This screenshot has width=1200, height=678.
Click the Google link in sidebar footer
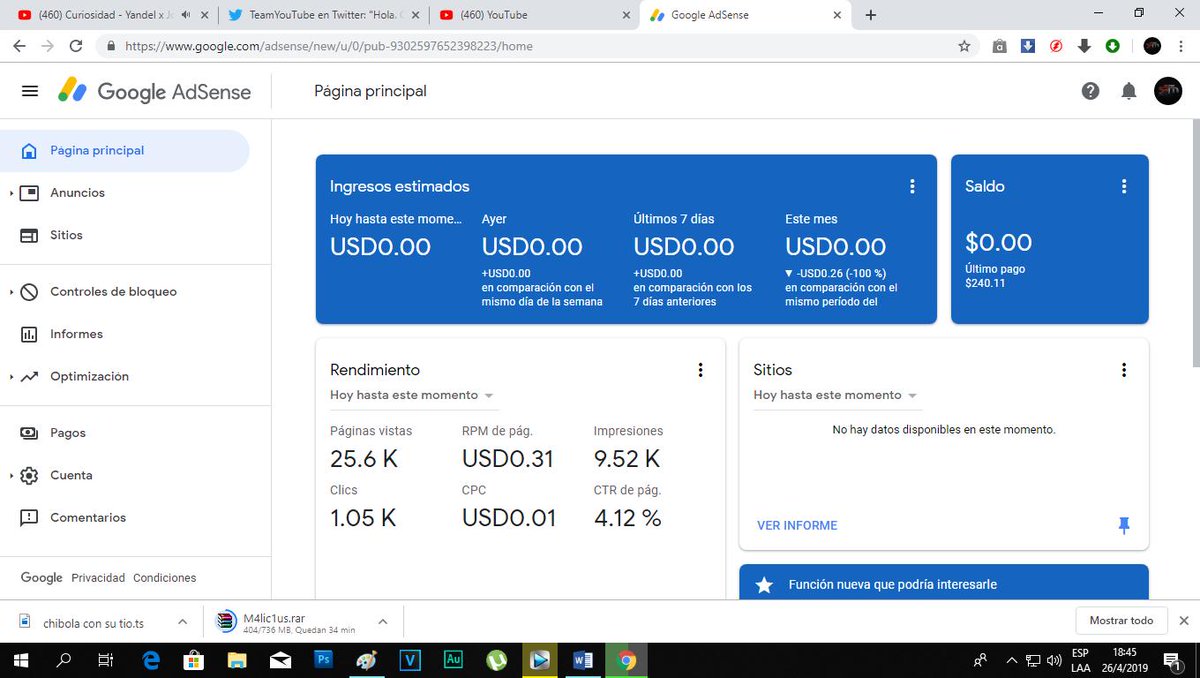(42, 578)
